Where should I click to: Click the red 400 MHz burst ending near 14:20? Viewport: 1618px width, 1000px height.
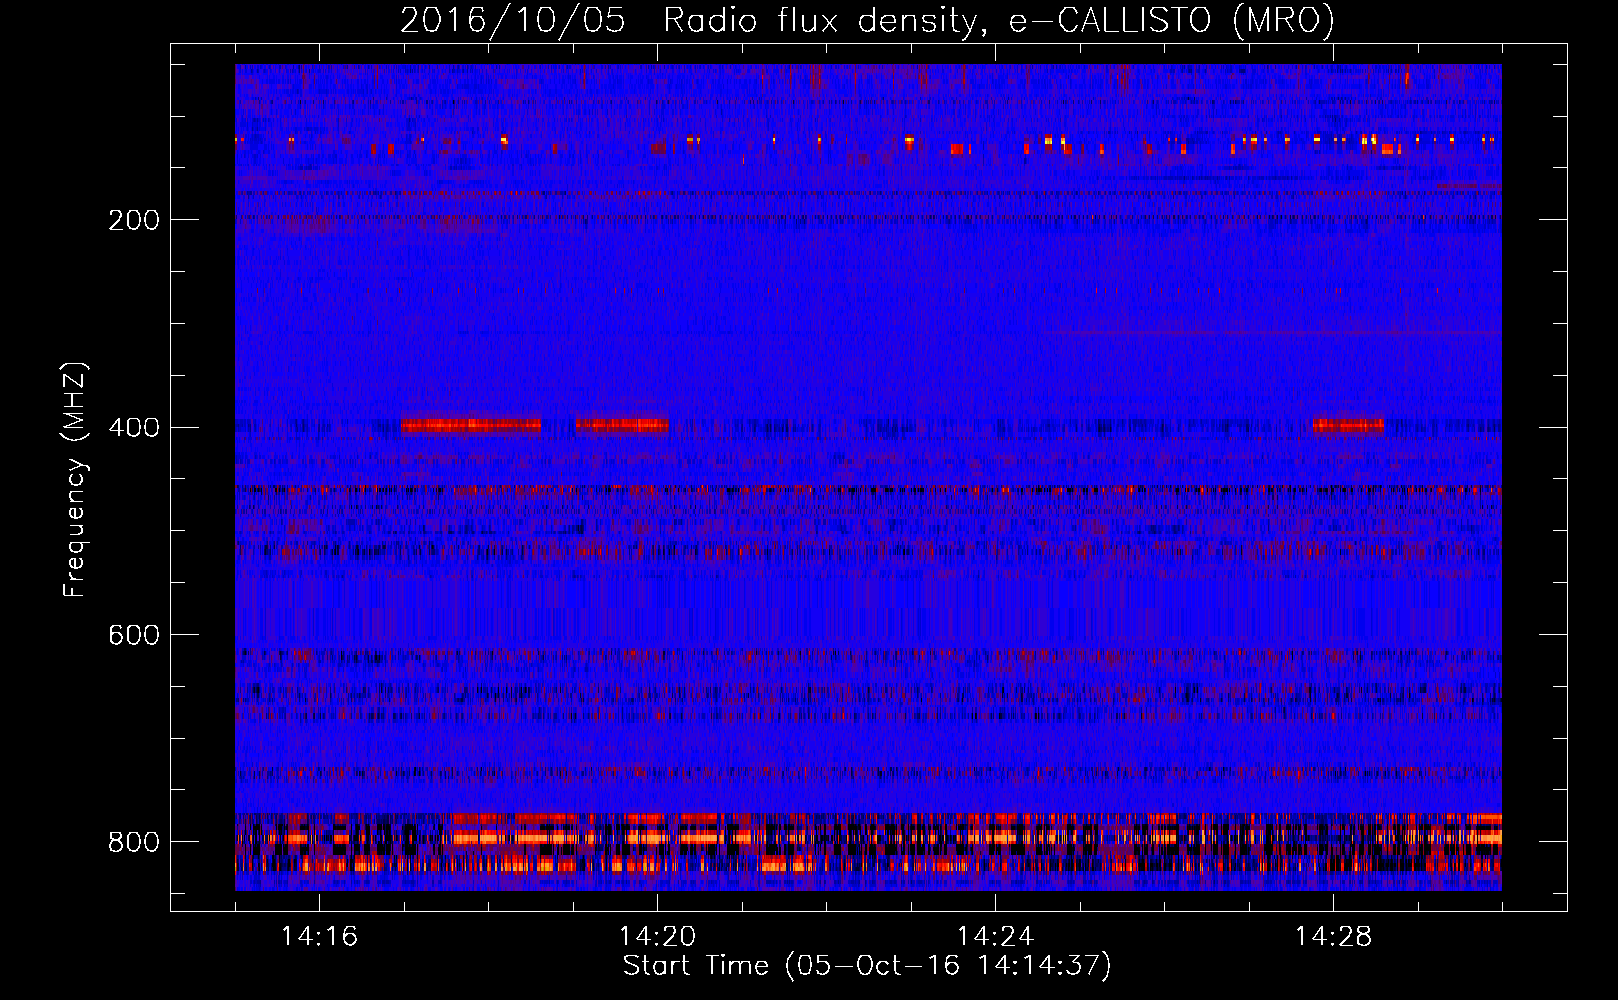[622, 425]
